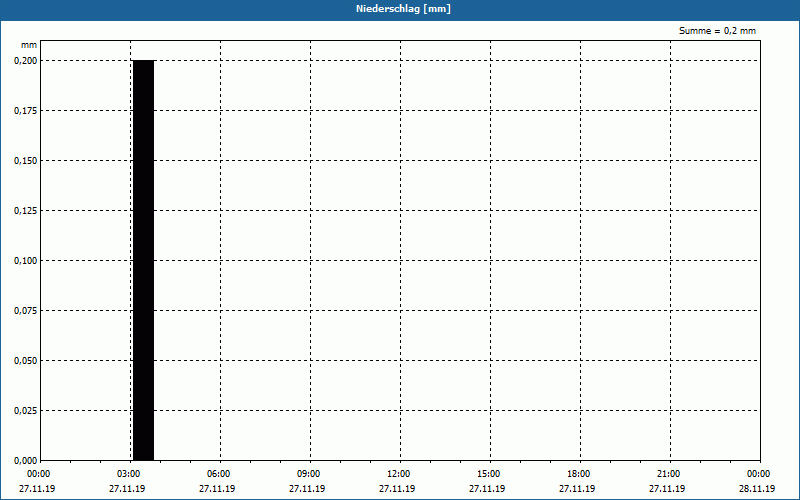Click the 0,100 y-axis value
This screenshot has height=500, width=800.
pos(26,260)
